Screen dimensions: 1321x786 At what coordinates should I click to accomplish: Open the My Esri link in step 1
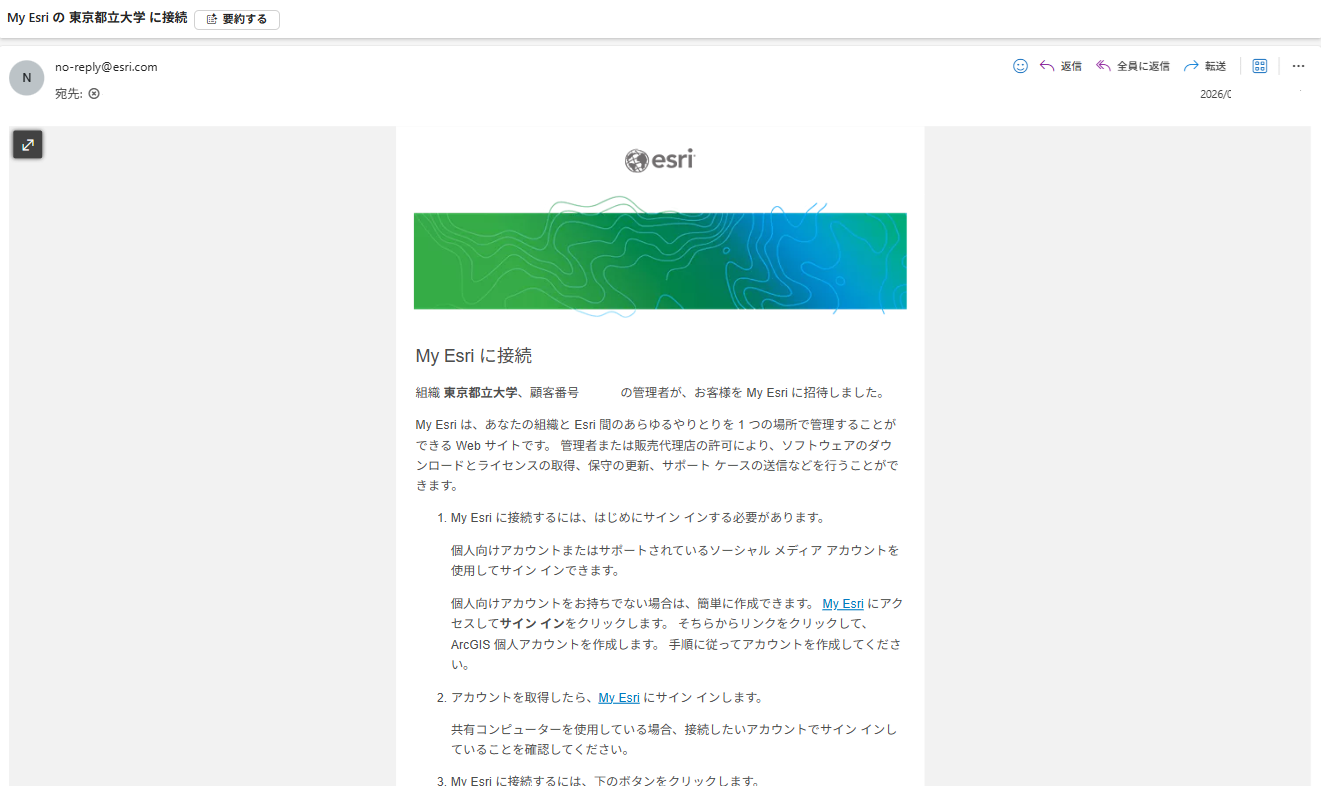[842, 604]
